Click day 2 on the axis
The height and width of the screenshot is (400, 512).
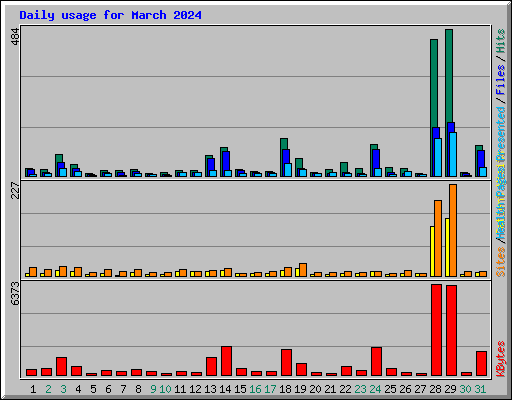[48, 389]
